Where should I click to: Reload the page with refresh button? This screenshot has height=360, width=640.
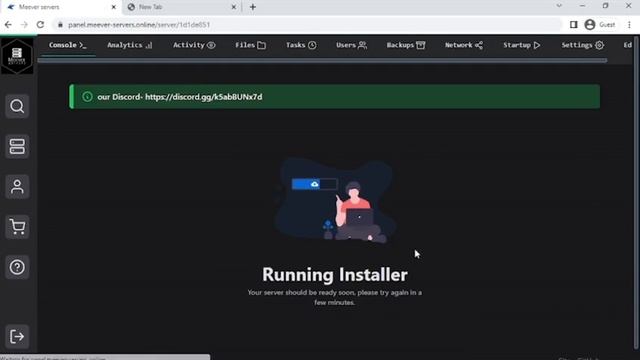point(40,25)
